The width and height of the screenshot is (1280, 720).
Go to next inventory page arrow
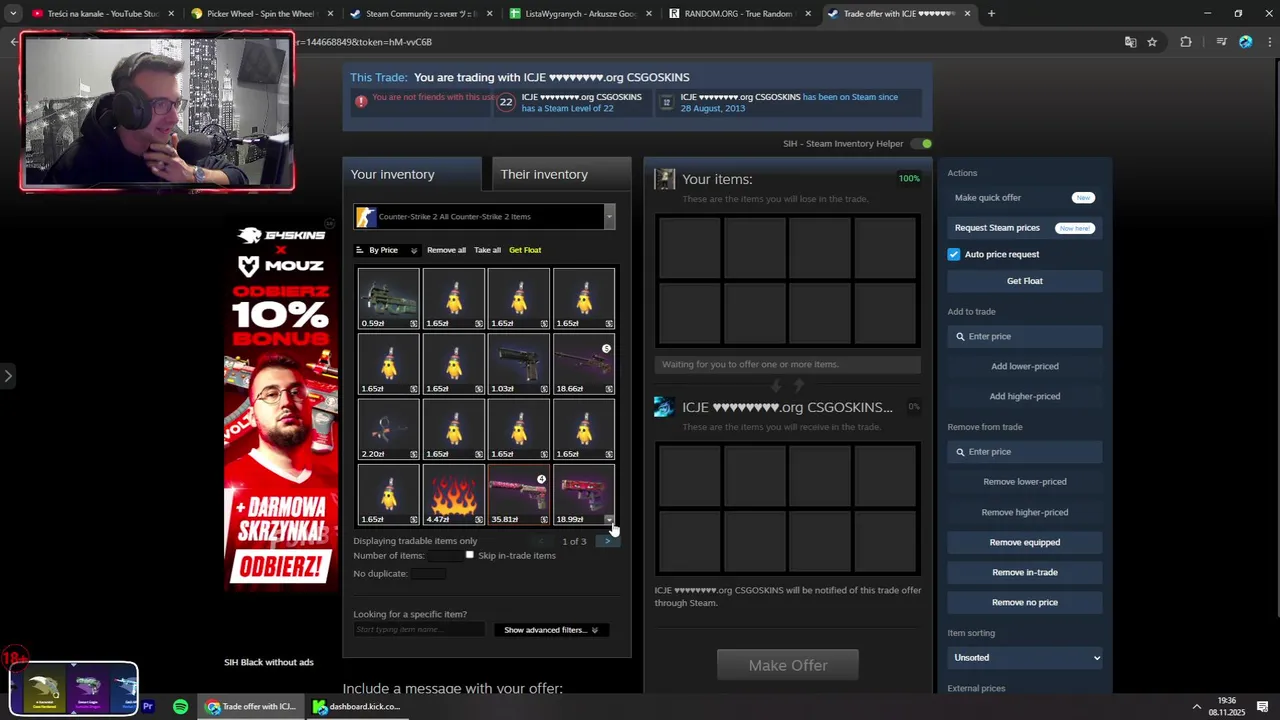(x=606, y=541)
